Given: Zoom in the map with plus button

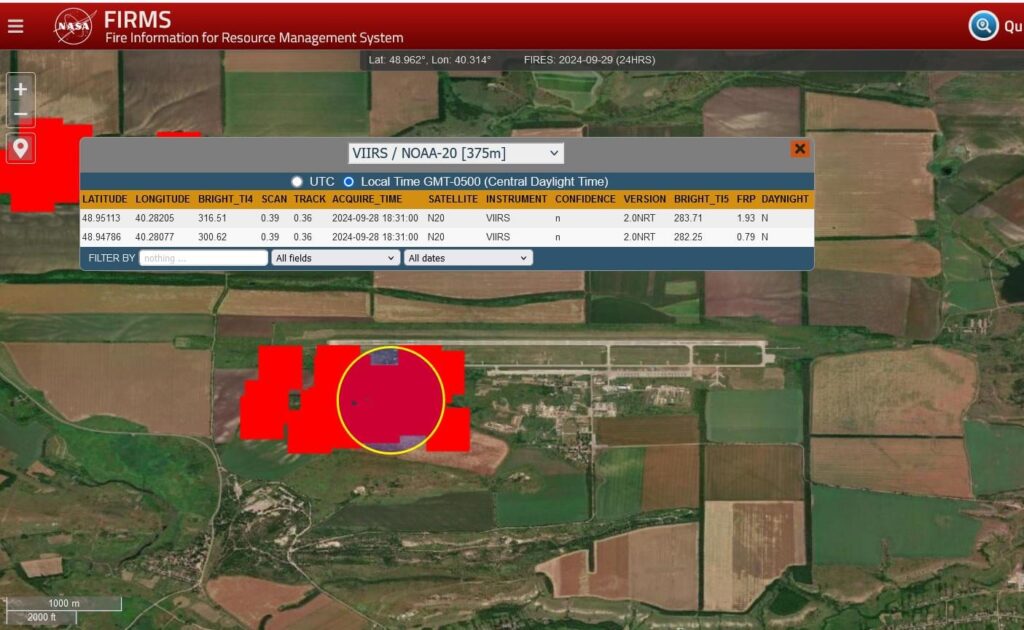Looking at the screenshot, I should pos(20,89).
